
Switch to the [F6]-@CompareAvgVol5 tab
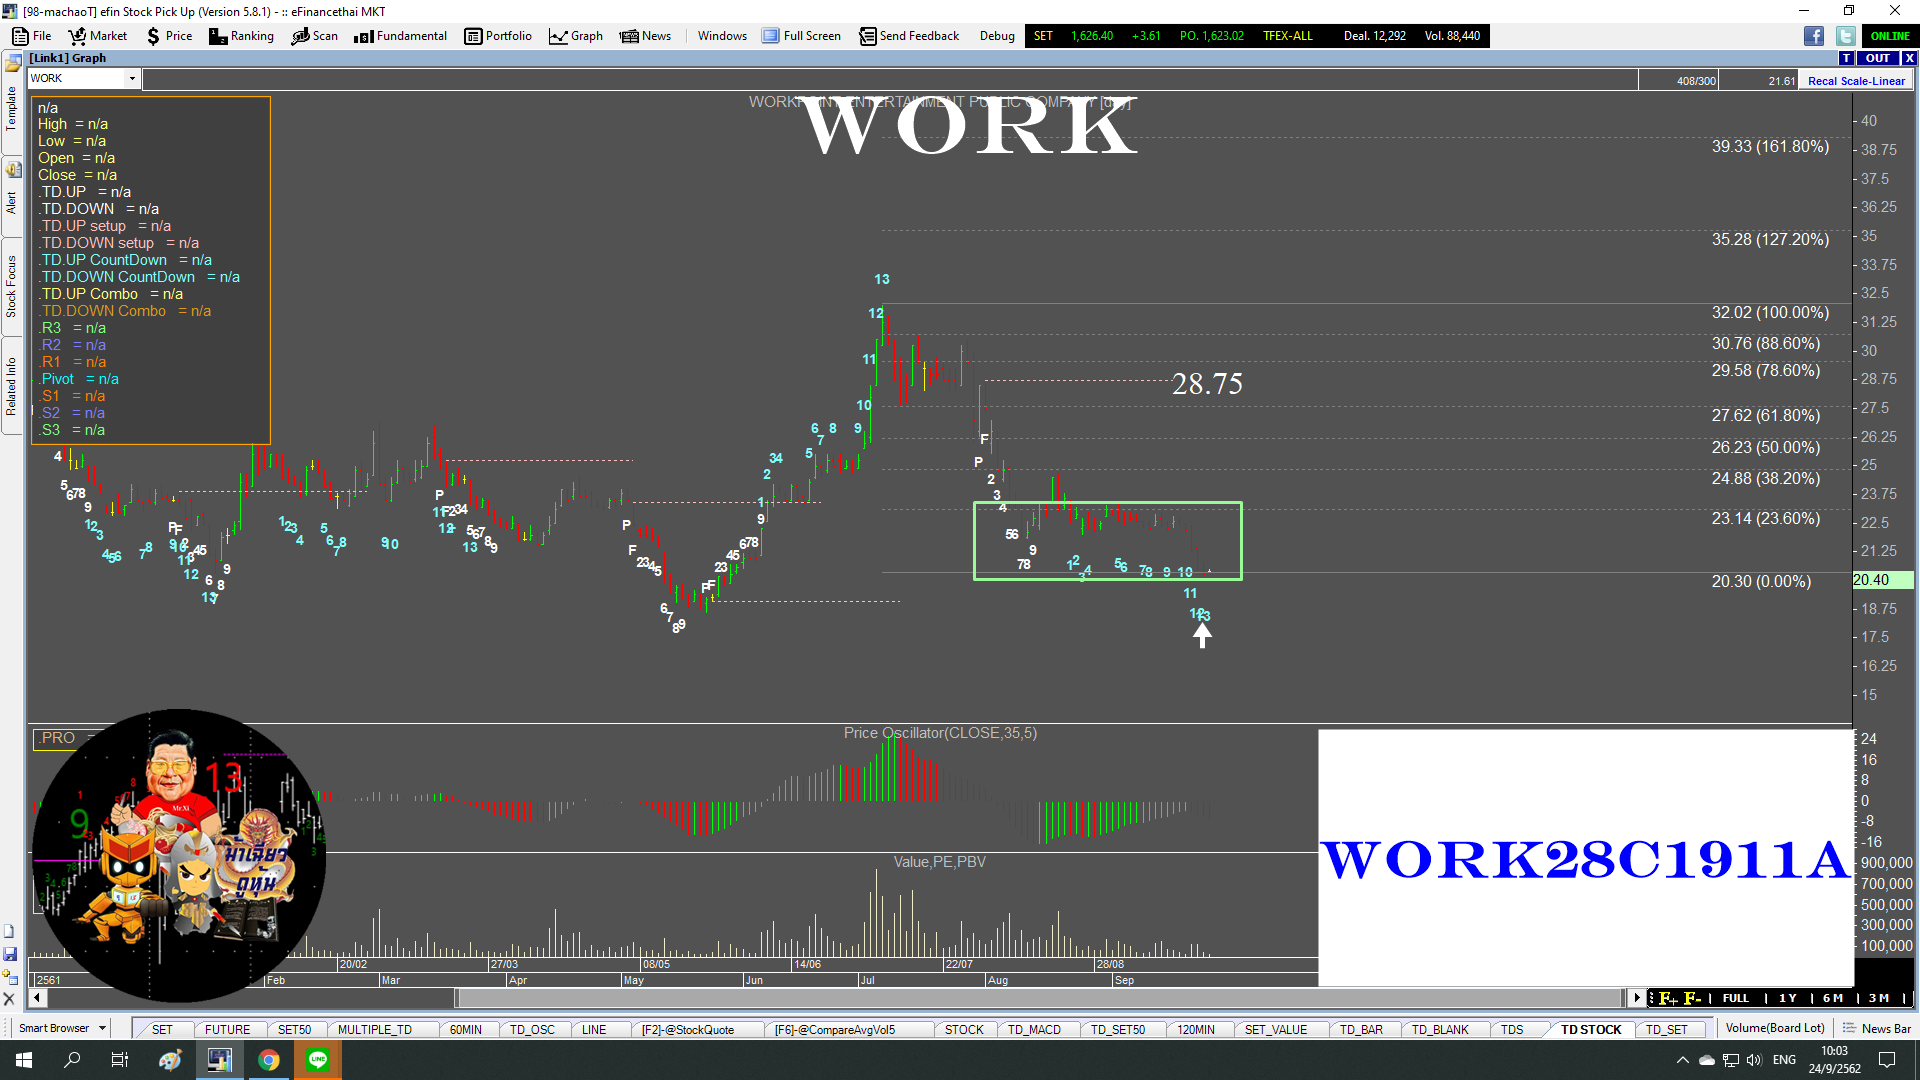835,1029
